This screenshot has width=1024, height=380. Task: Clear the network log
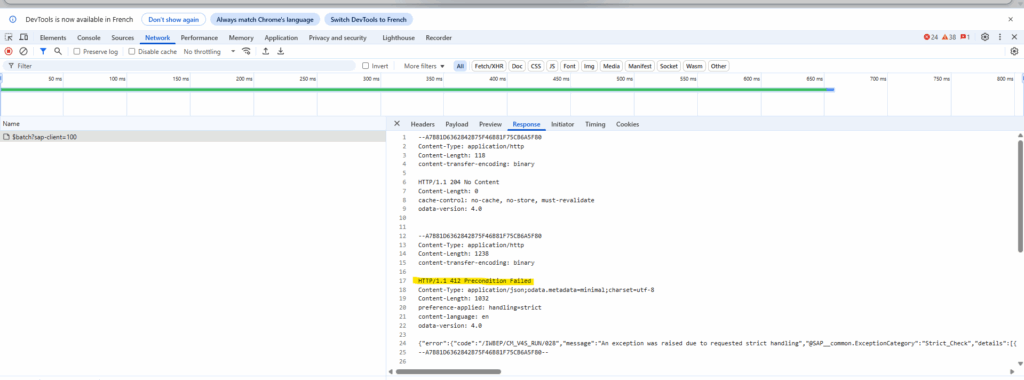(x=23, y=51)
